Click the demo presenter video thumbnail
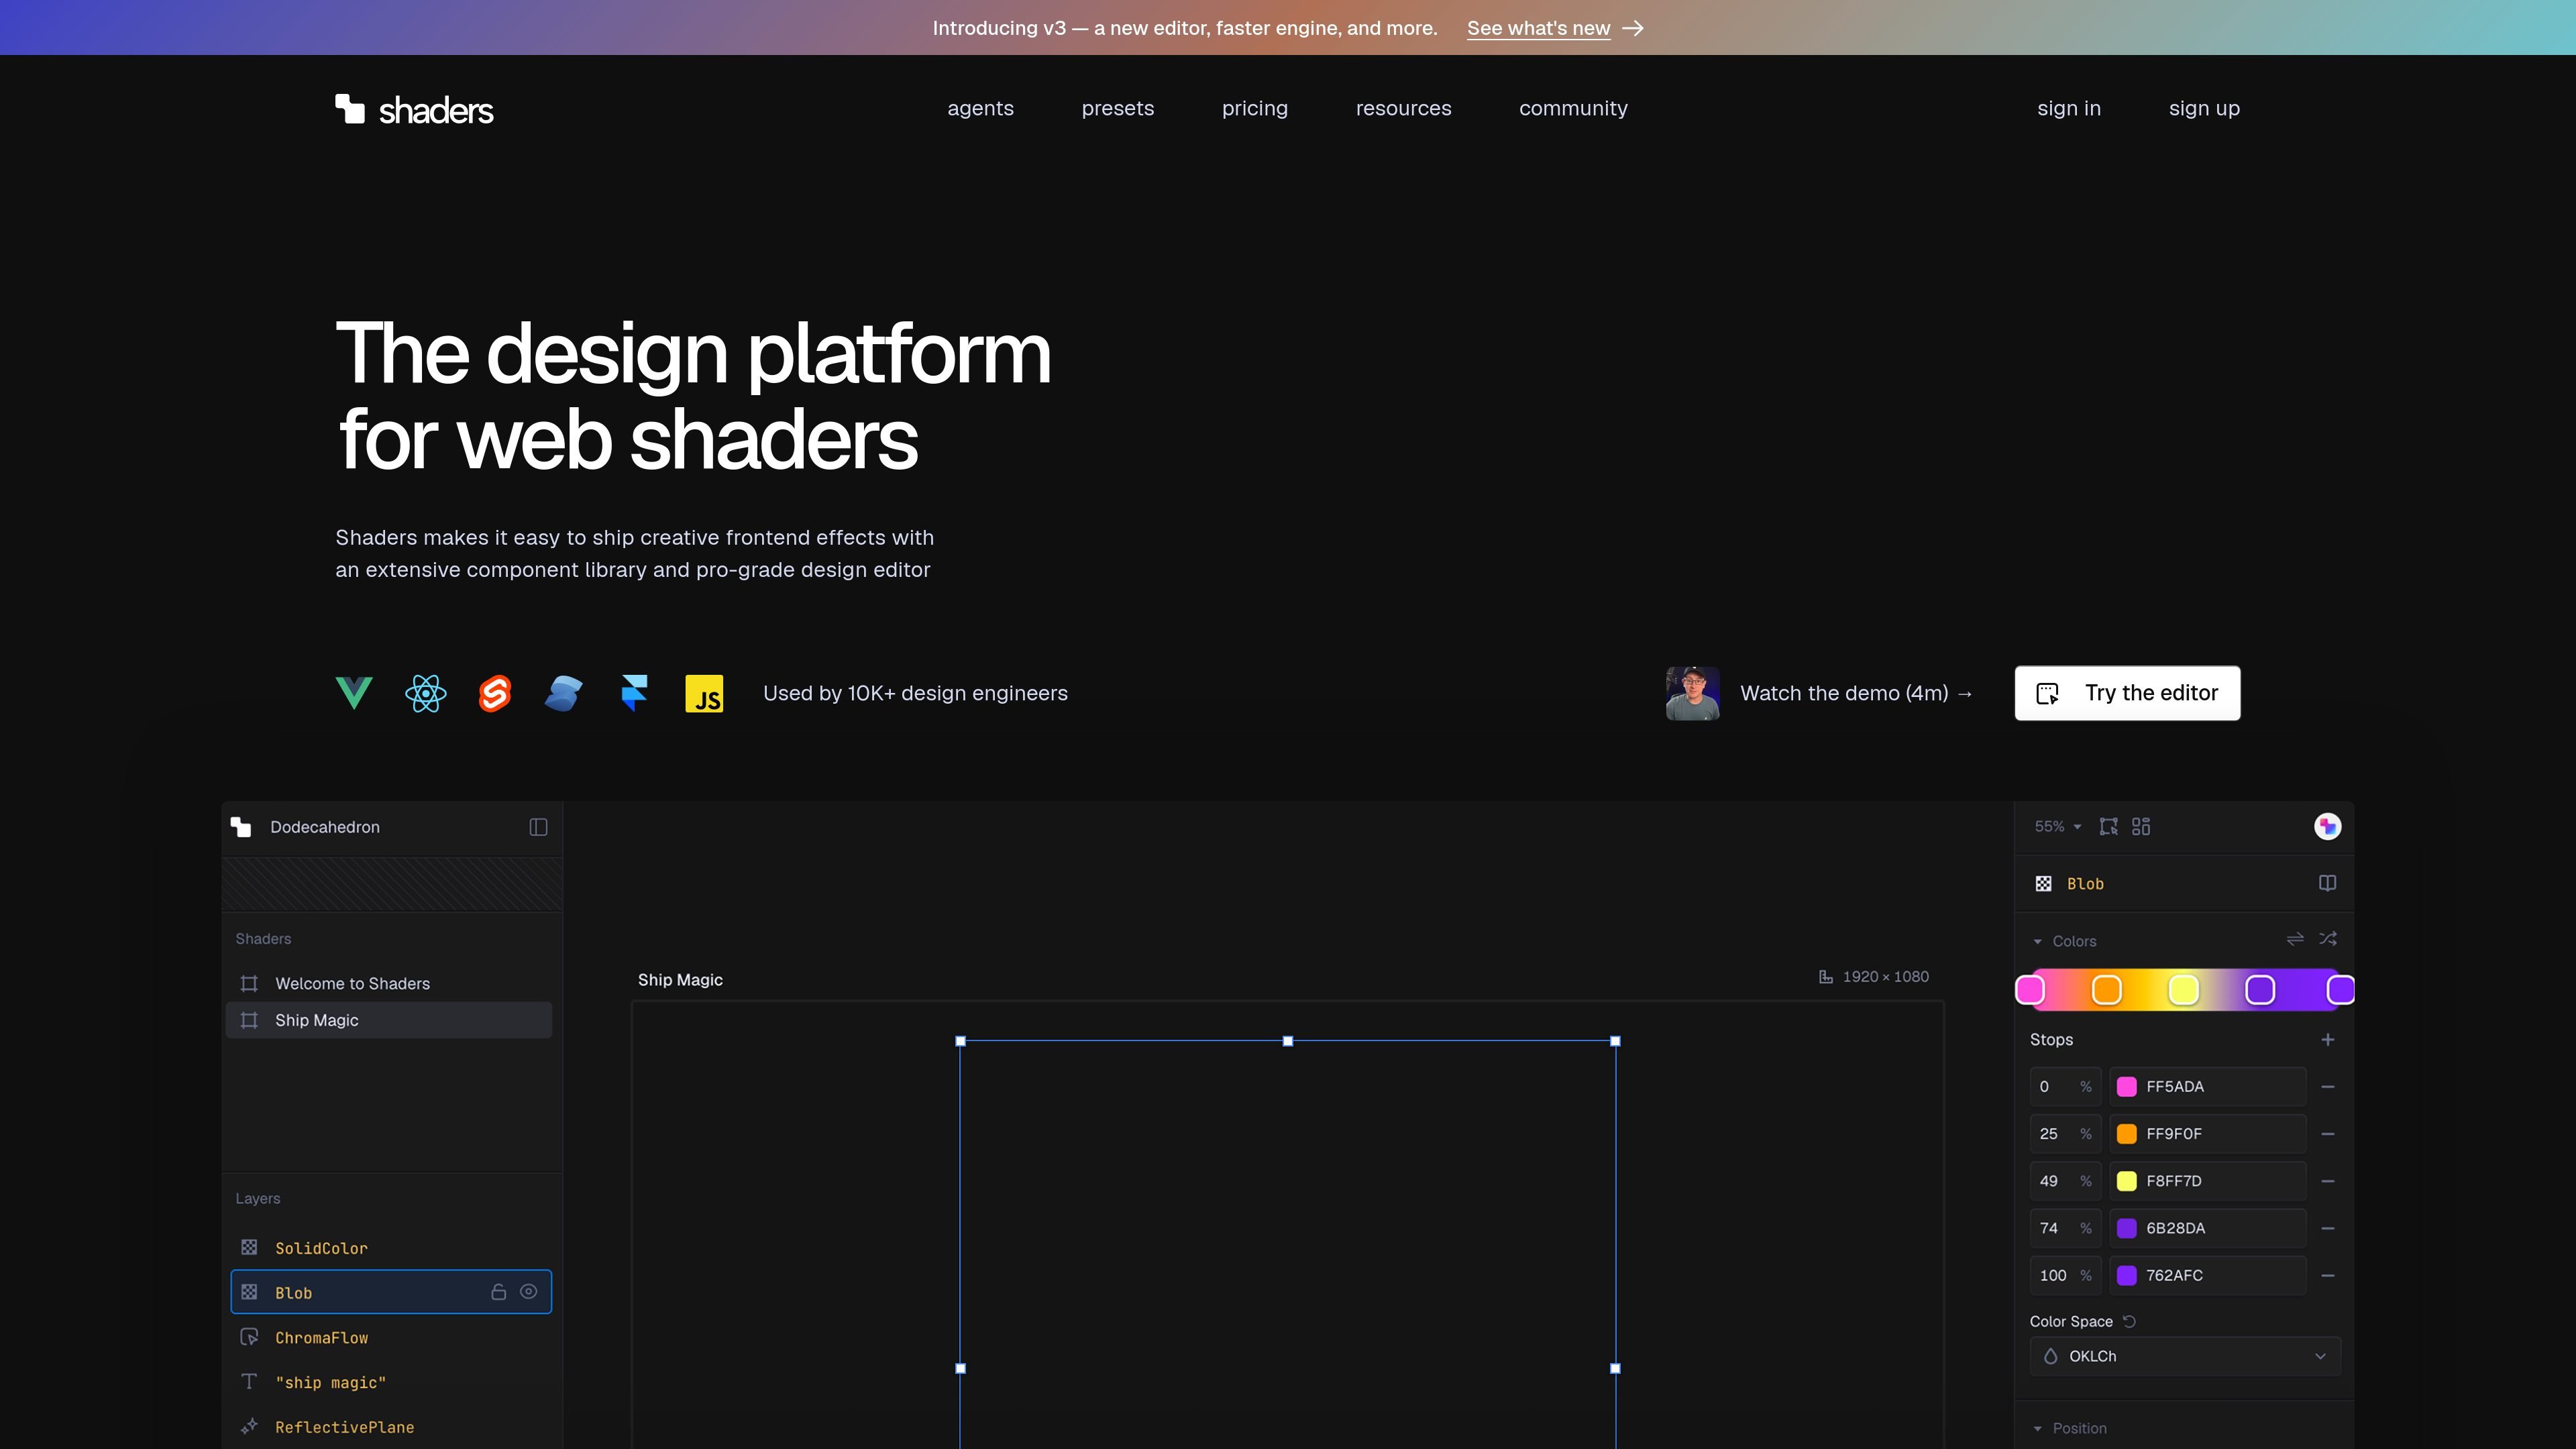 tap(1692, 693)
